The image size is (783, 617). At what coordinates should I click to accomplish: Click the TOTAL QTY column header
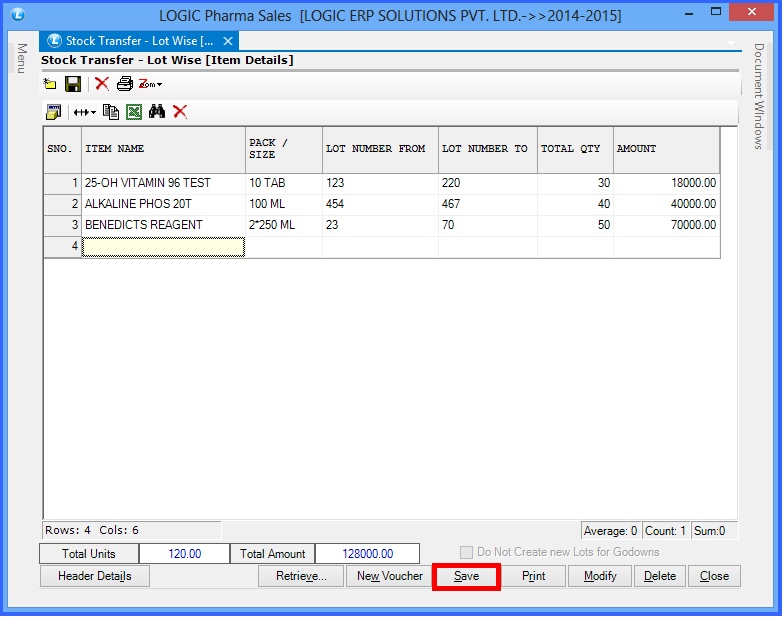[575, 150]
